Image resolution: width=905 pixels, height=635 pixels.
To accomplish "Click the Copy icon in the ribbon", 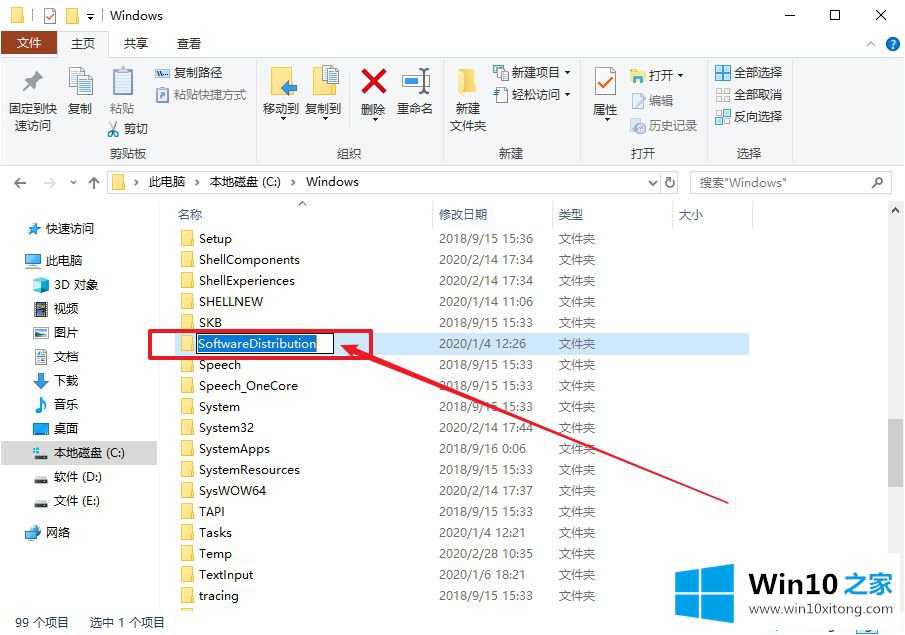I will pos(80,81).
